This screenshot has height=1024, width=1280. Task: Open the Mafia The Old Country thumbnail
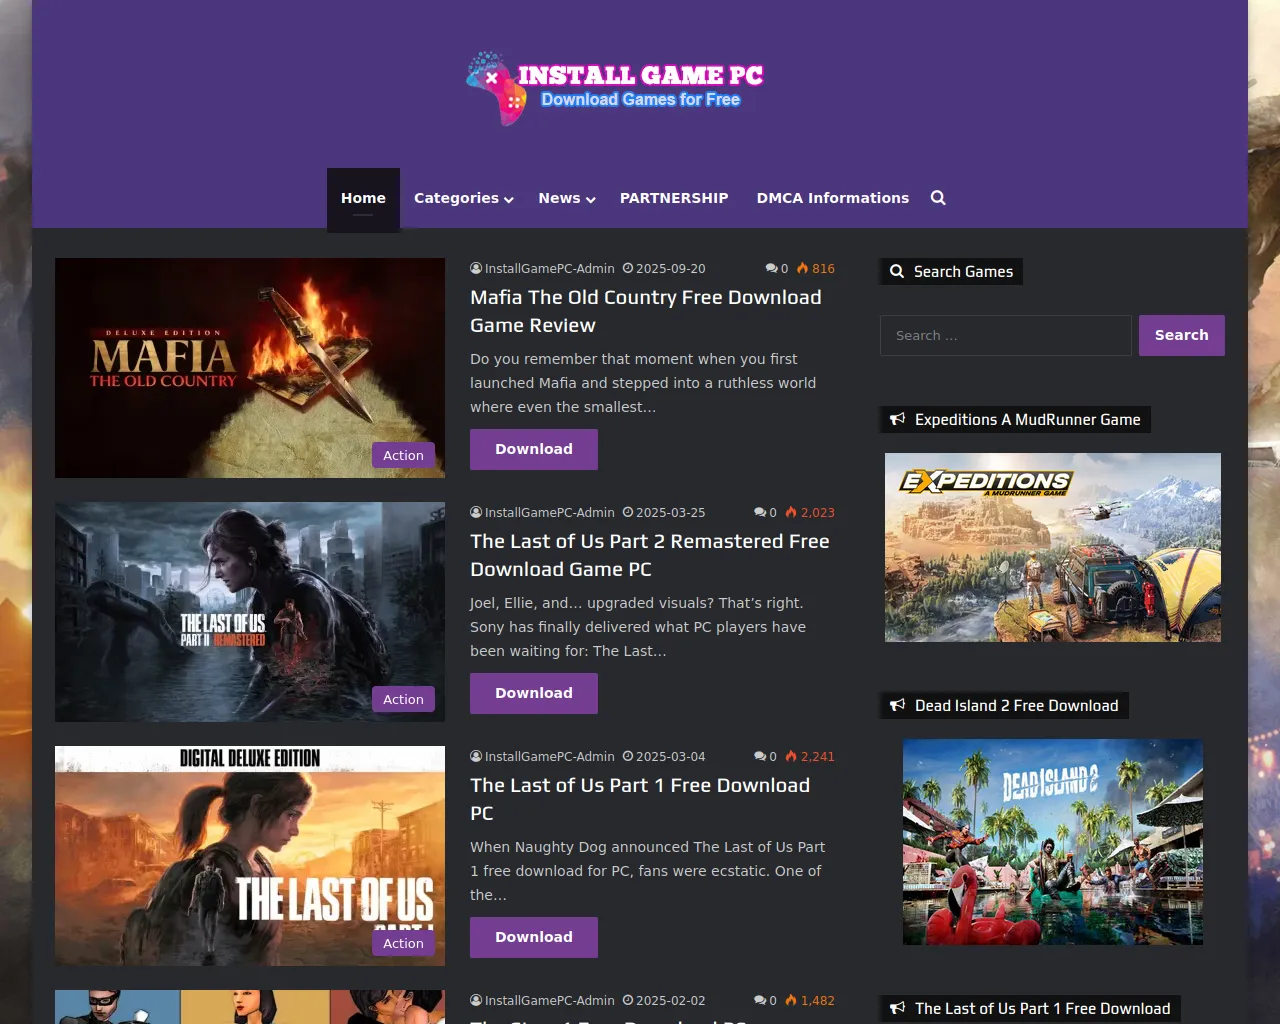pyautogui.click(x=250, y=368)
